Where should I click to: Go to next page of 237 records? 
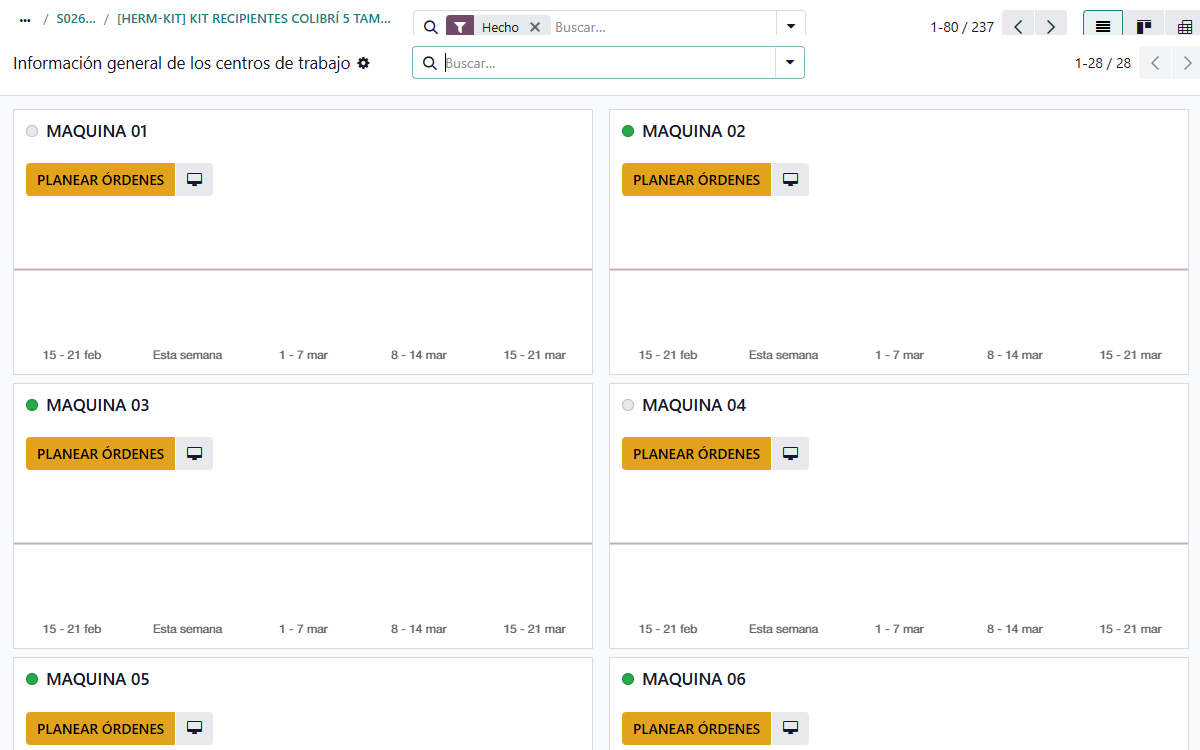(x=1050, y=27)
